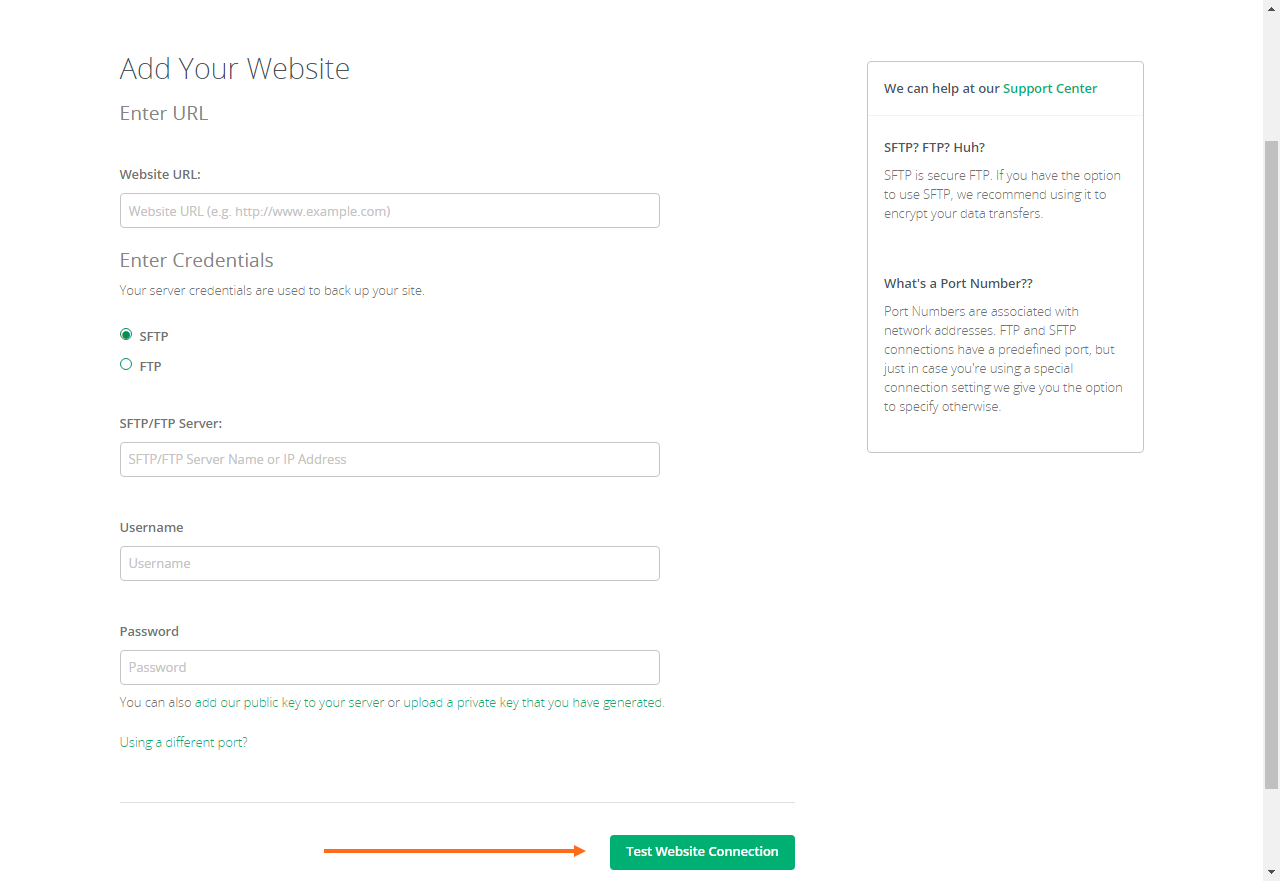Screen dimensions: 1280x881
Task: Click the Website URL input field
Action: 389,211
